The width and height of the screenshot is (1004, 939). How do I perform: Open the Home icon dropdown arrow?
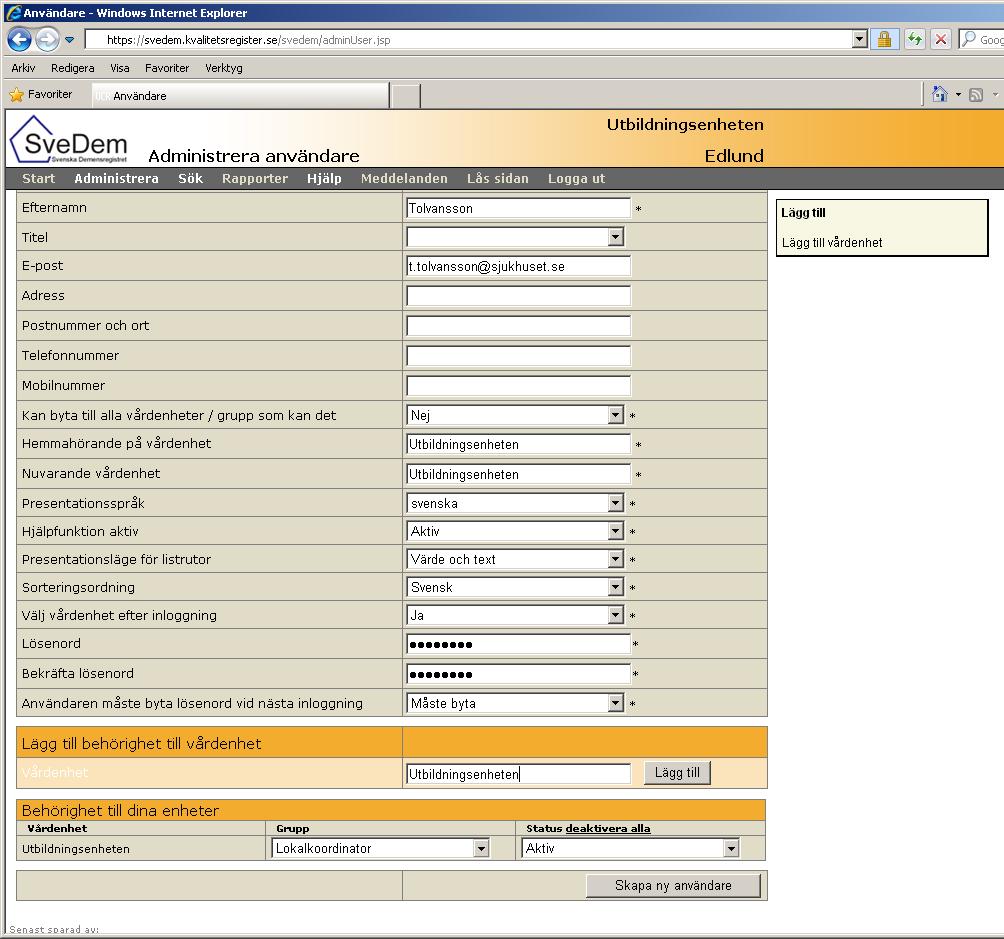pos(958,95)
